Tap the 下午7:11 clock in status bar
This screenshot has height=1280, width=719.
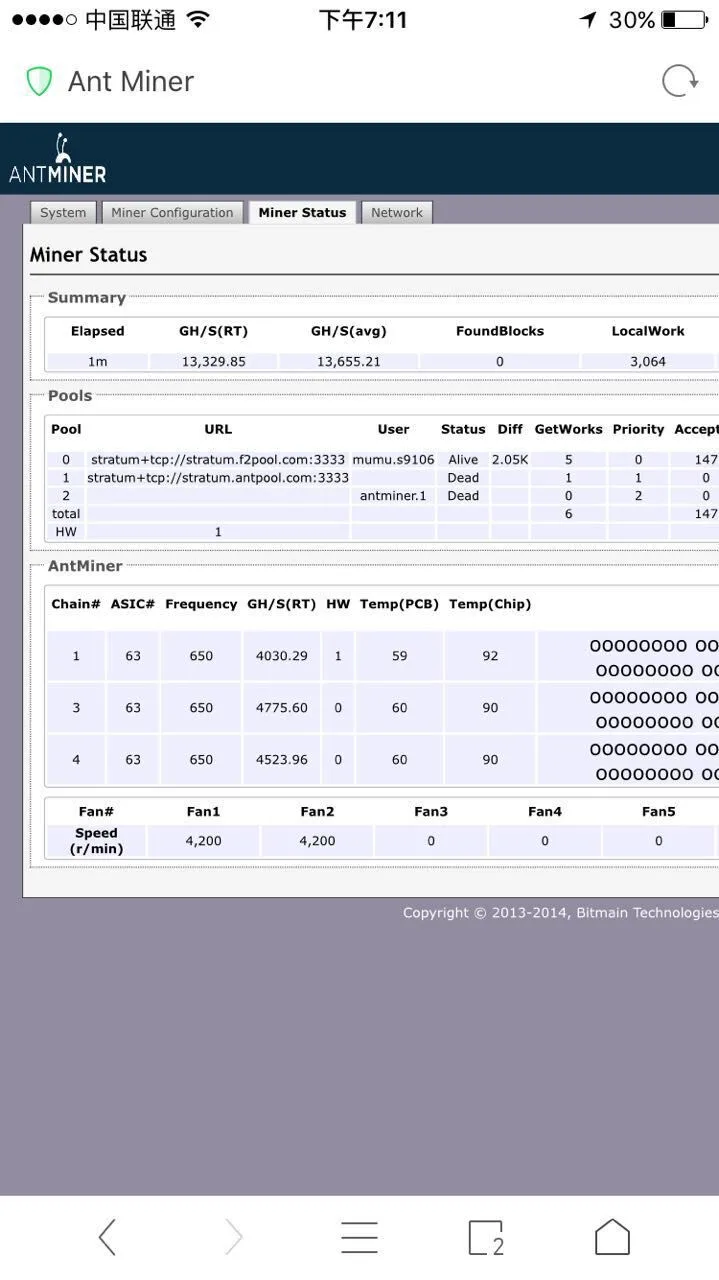coord(363,20)
